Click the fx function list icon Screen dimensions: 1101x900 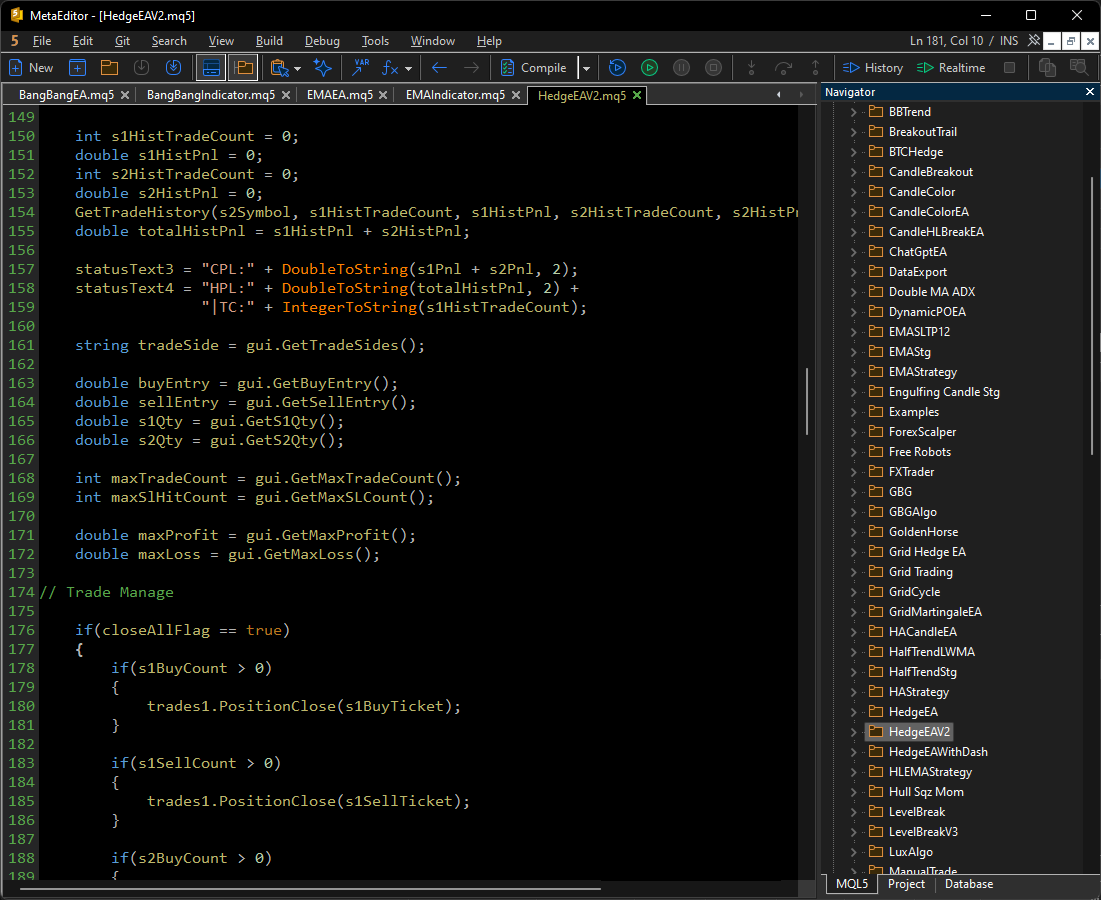click(x=390, y=68)
